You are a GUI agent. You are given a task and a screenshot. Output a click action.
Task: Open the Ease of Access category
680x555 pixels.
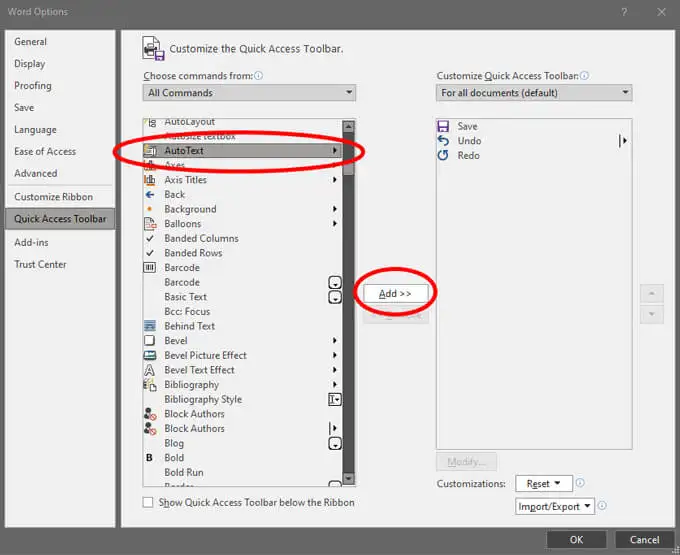click(45, 151)
